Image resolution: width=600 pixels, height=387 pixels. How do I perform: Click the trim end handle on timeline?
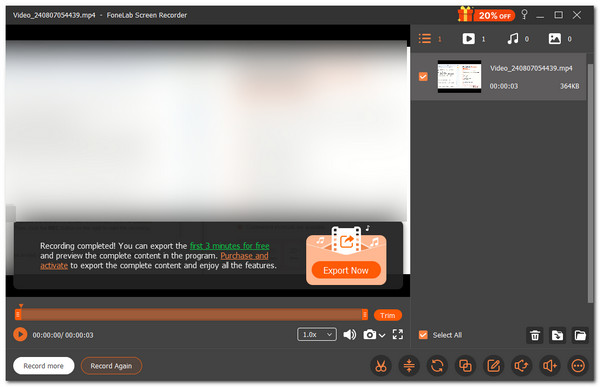(365, 315)
